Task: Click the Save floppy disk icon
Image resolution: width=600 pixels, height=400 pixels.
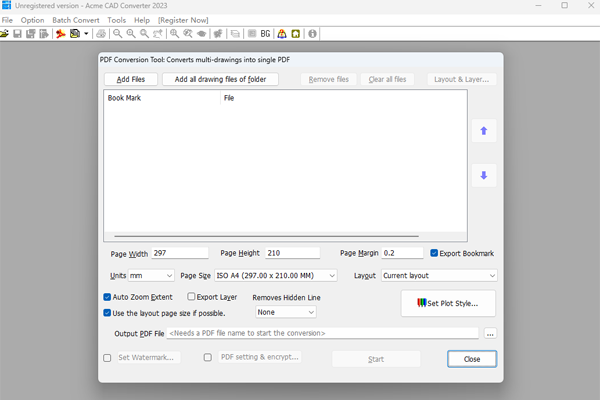Action: [x=17, y=34]
